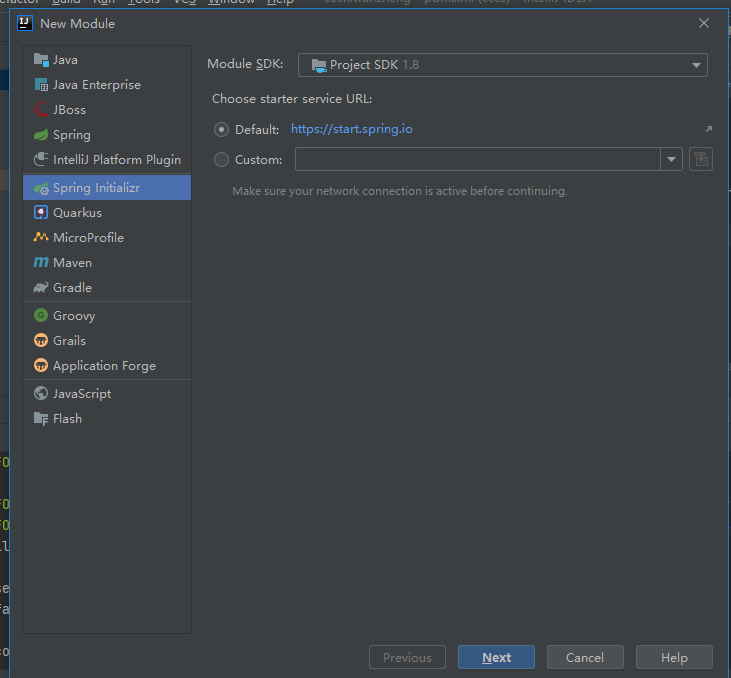The height and width of the screenshot is (678, 731).
Task: Select 'JavaScript' entry text
Action: [x=82, y=394]
